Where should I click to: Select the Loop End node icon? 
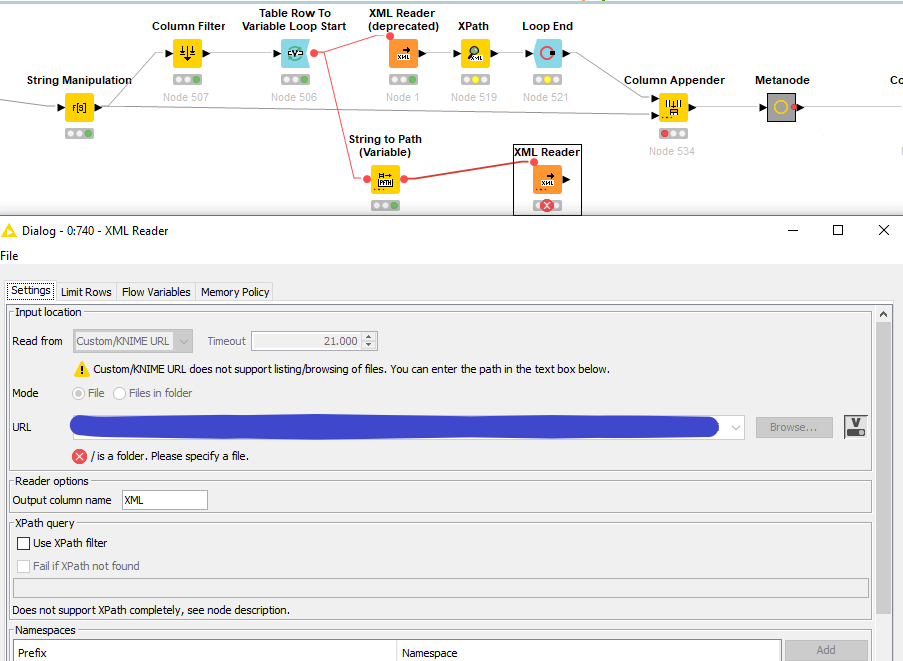[x=547, y=54]
